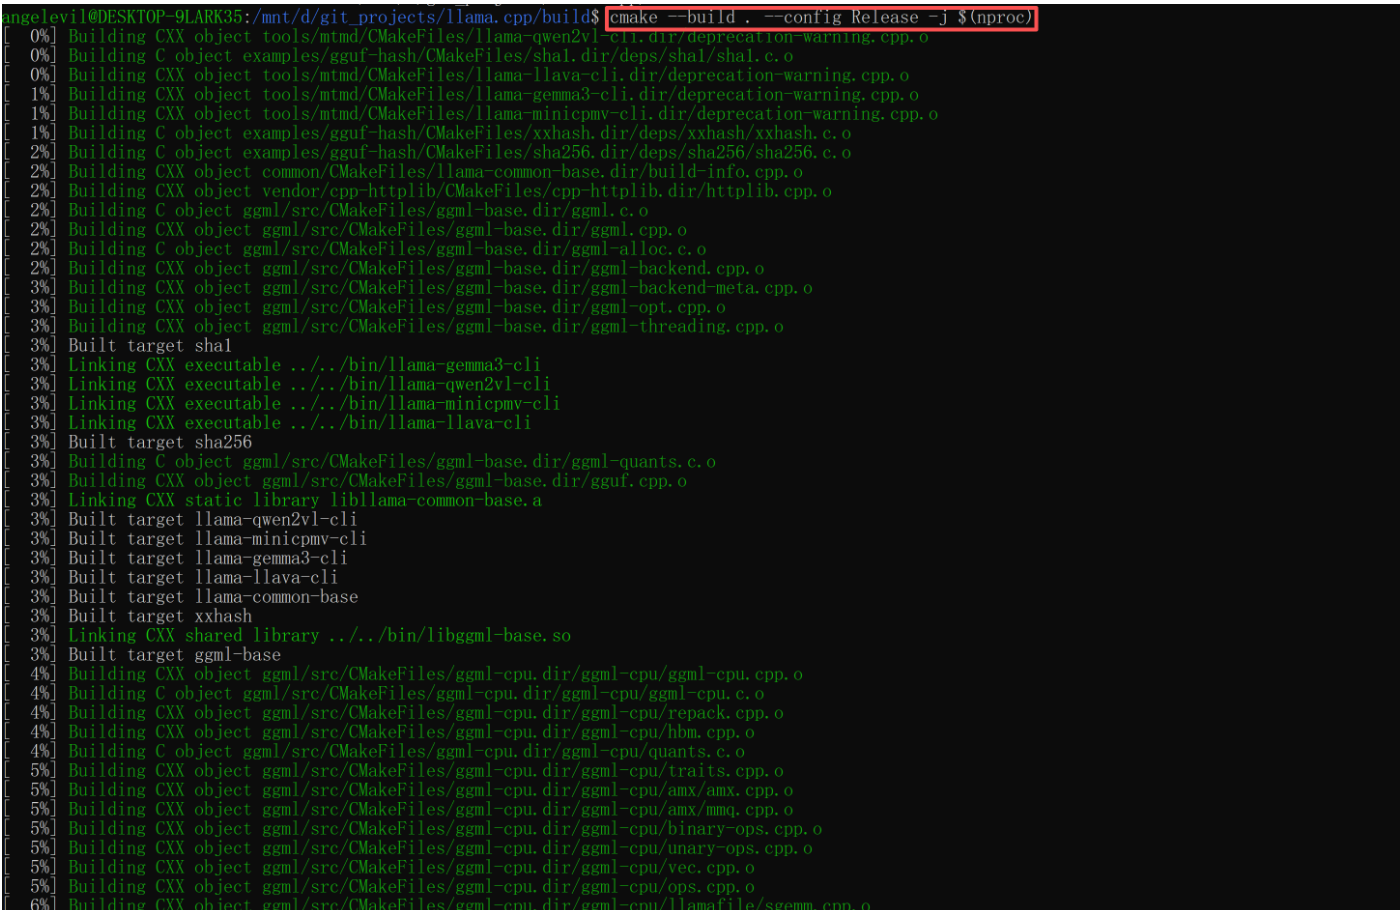This screenshot has height=910, width=1400.
Task: Click the 'llama-llava-cli.dir/deprecation-warning.cpp.o' build line
Action: coord(456,75)
